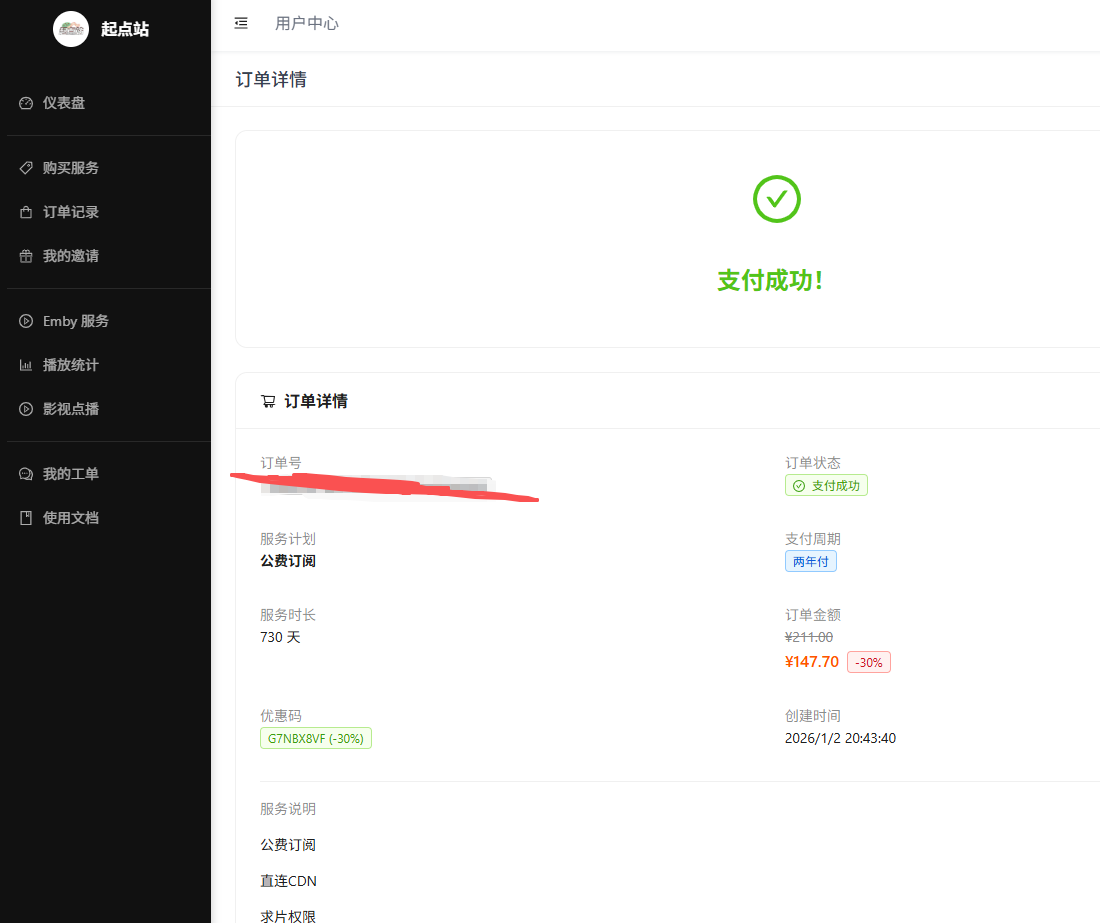The width and height of the screenshot is (1100, 923).
Task: Click the 我的工单 chat bubble icon
Action: click(x=26, y=474)
